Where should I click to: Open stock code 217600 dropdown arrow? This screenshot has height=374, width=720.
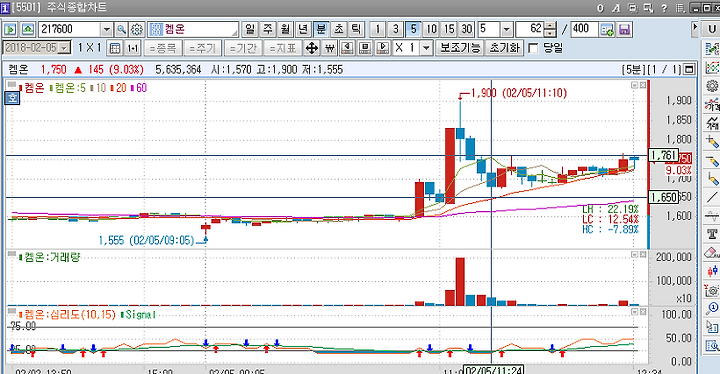pos(107,30)
